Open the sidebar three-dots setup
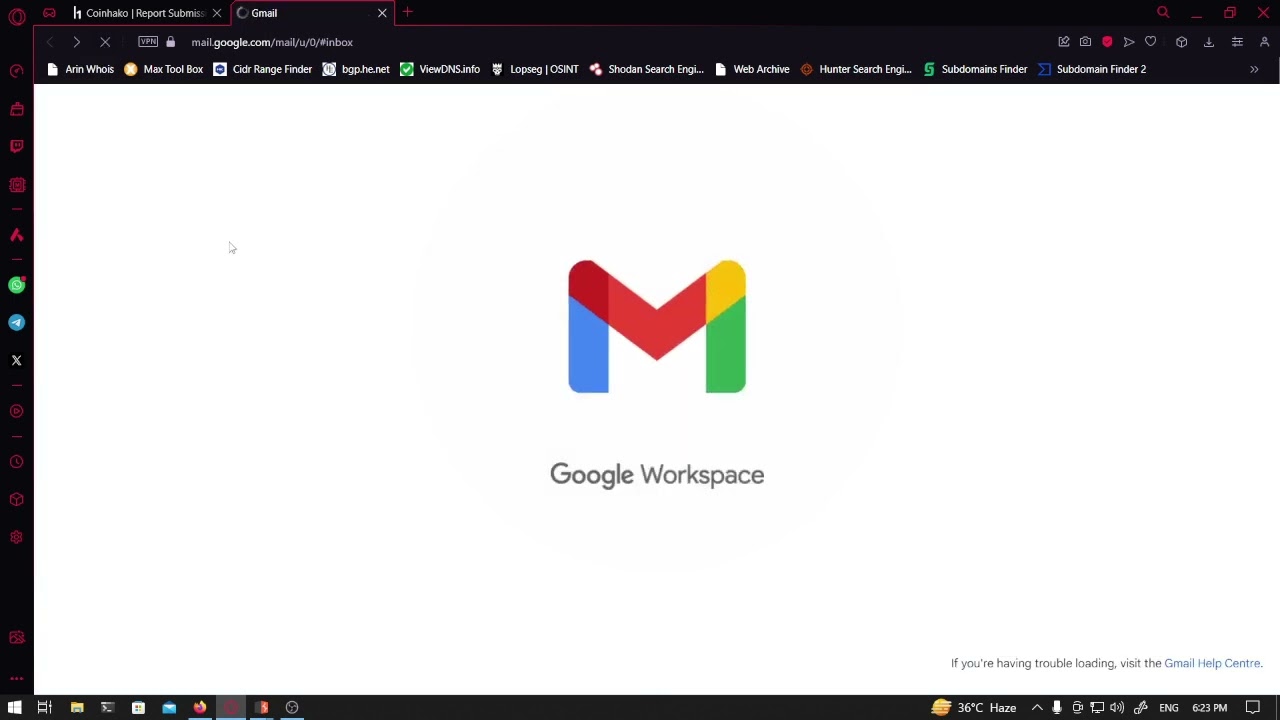The height and width of the screenshot is (720, 1280). click(x=17, y=679)
